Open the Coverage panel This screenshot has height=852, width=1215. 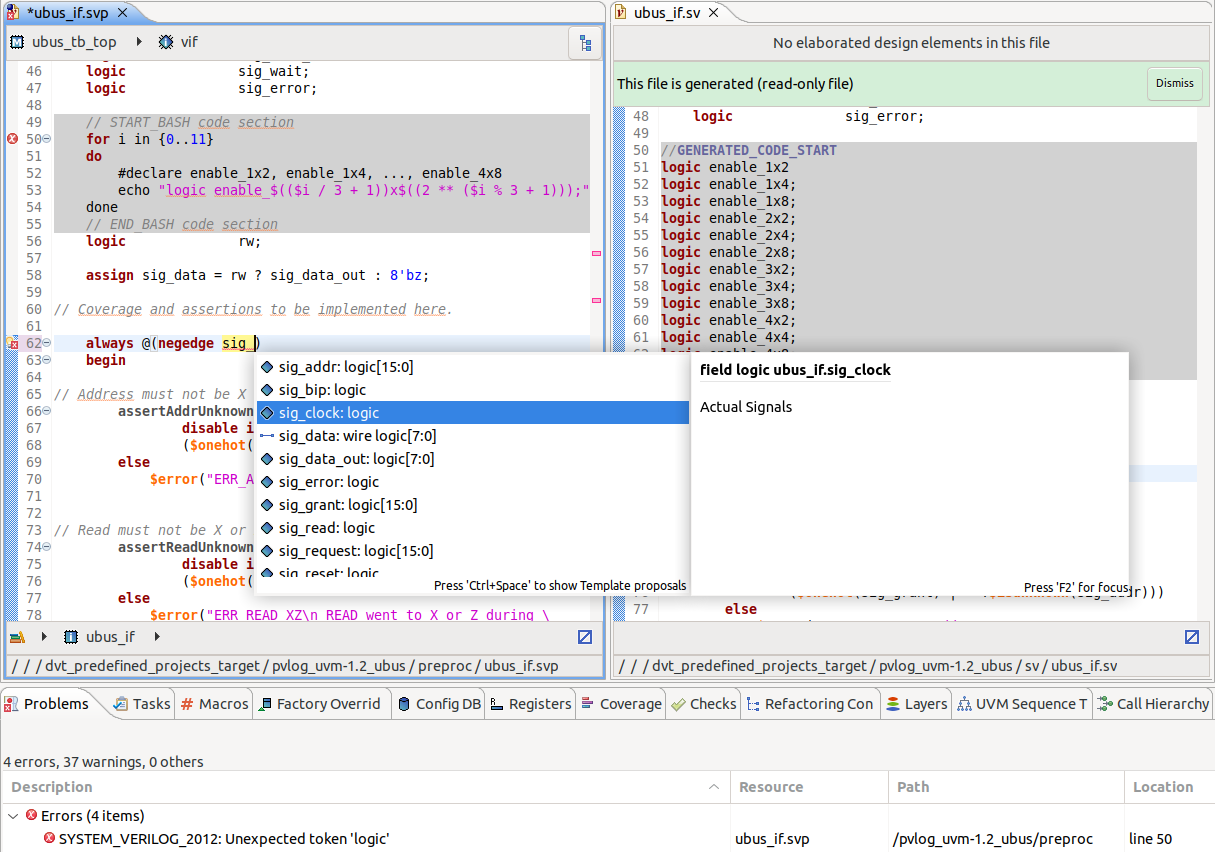click(x=620, y=703)
